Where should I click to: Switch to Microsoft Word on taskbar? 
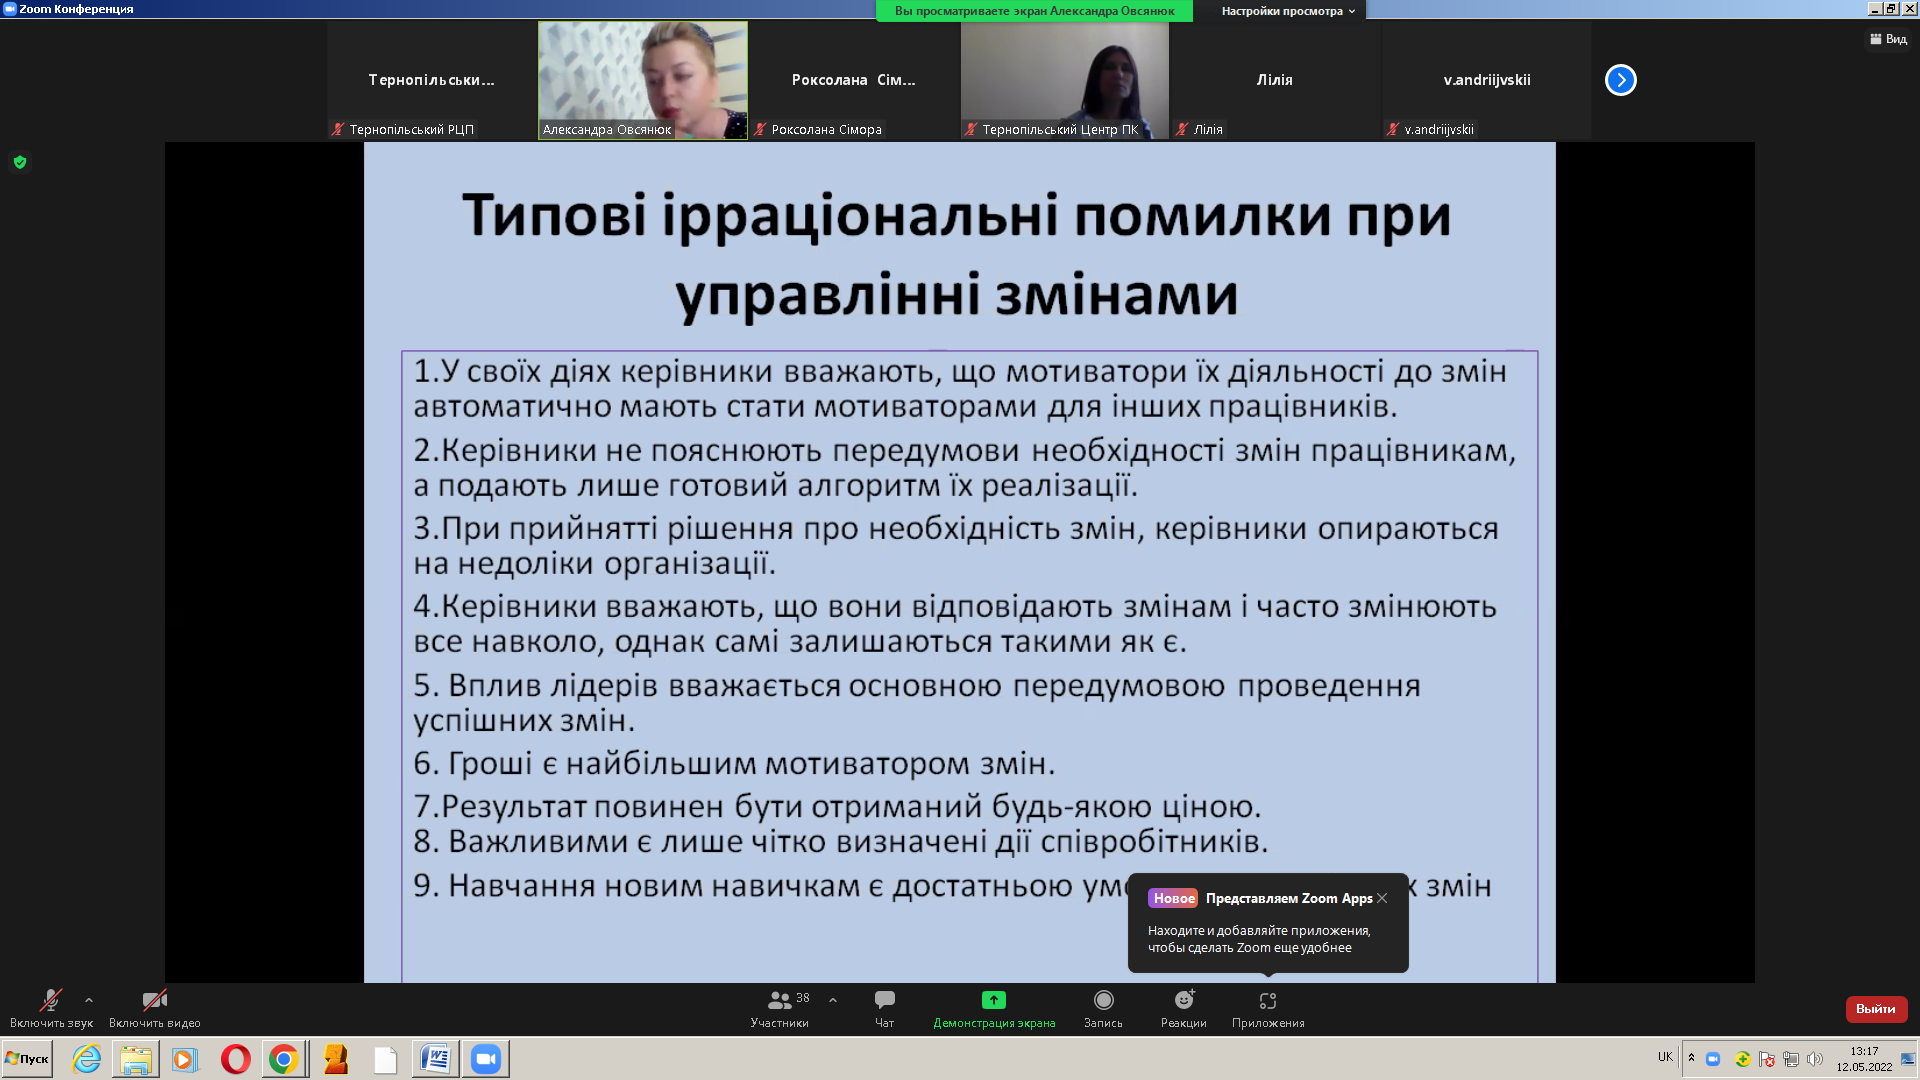(436, 1058)
